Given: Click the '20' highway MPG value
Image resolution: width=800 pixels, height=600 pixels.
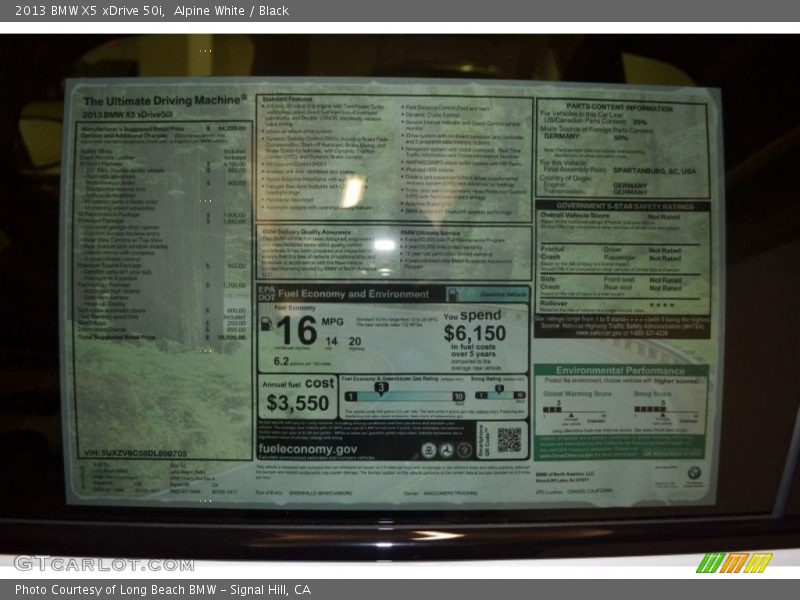Looking at the screenshot, I should (355, 341).
